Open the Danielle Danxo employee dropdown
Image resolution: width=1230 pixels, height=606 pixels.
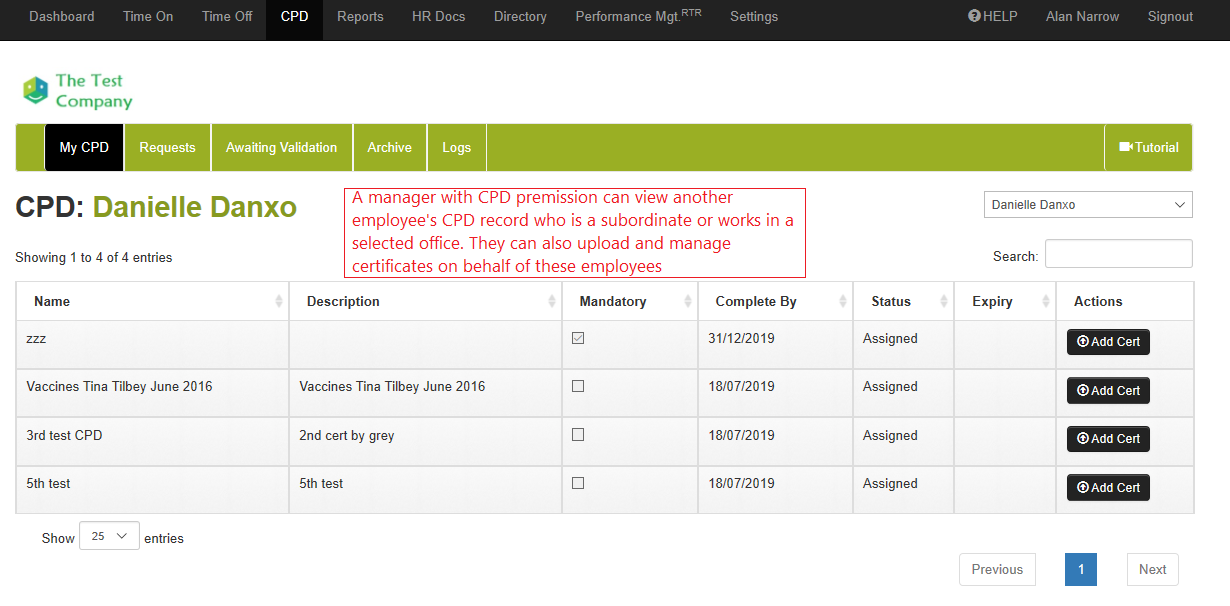point(1087,205)
